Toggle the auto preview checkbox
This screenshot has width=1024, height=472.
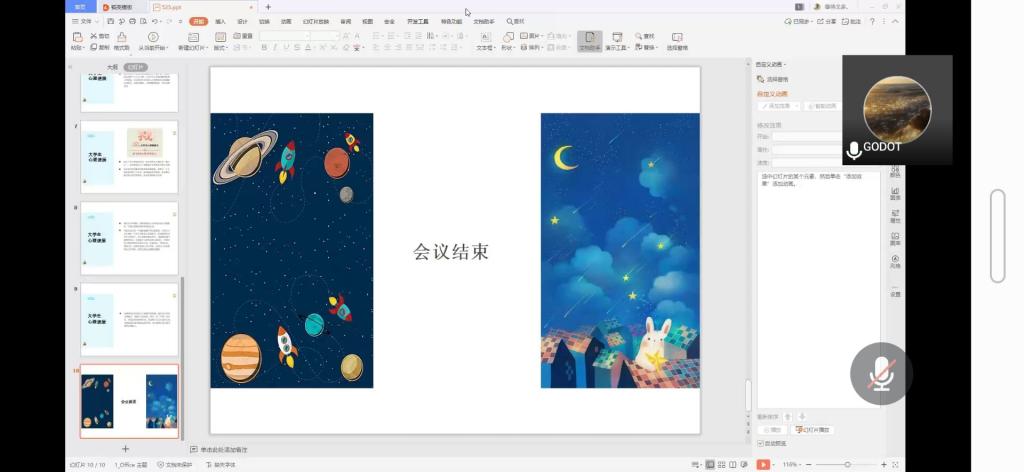pos(761,443)
